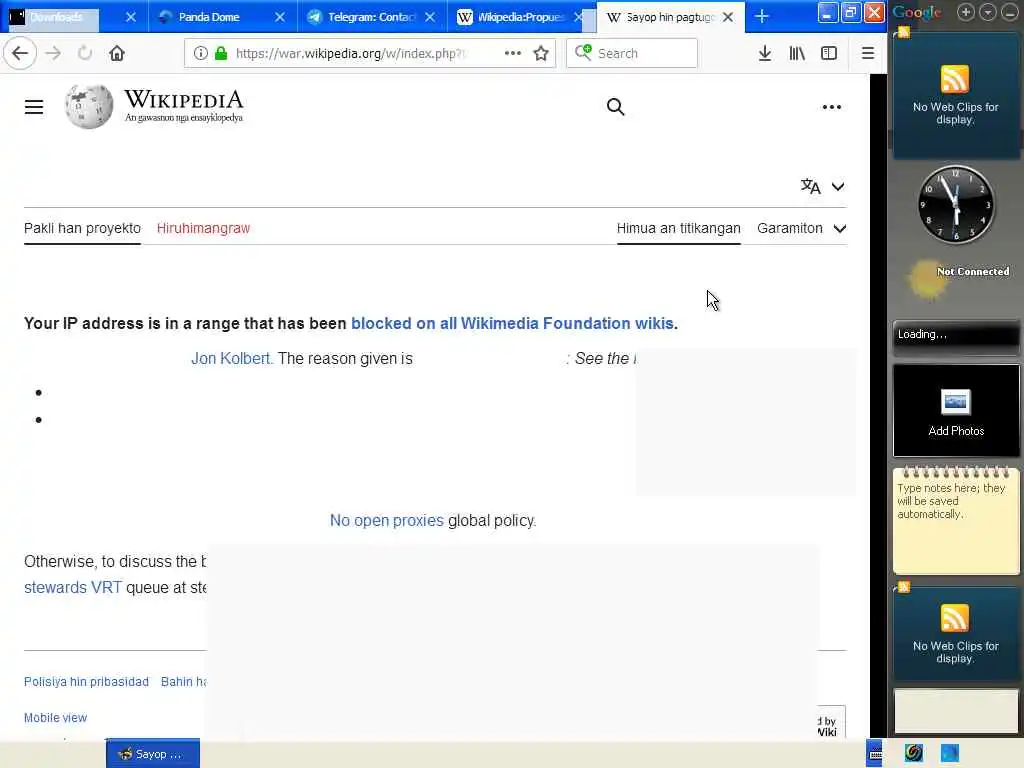Click the weather Not Connected gadget
The height and width of the screenshot is (768, 1024).
(x=957, y=279)
